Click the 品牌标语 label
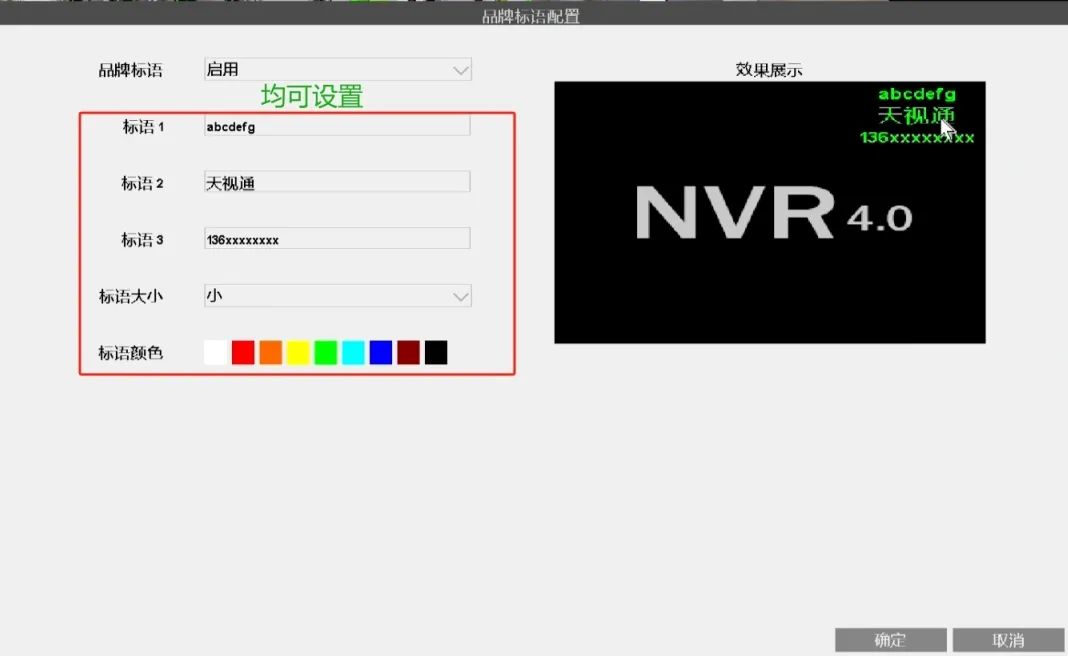 tap(131, 70)
